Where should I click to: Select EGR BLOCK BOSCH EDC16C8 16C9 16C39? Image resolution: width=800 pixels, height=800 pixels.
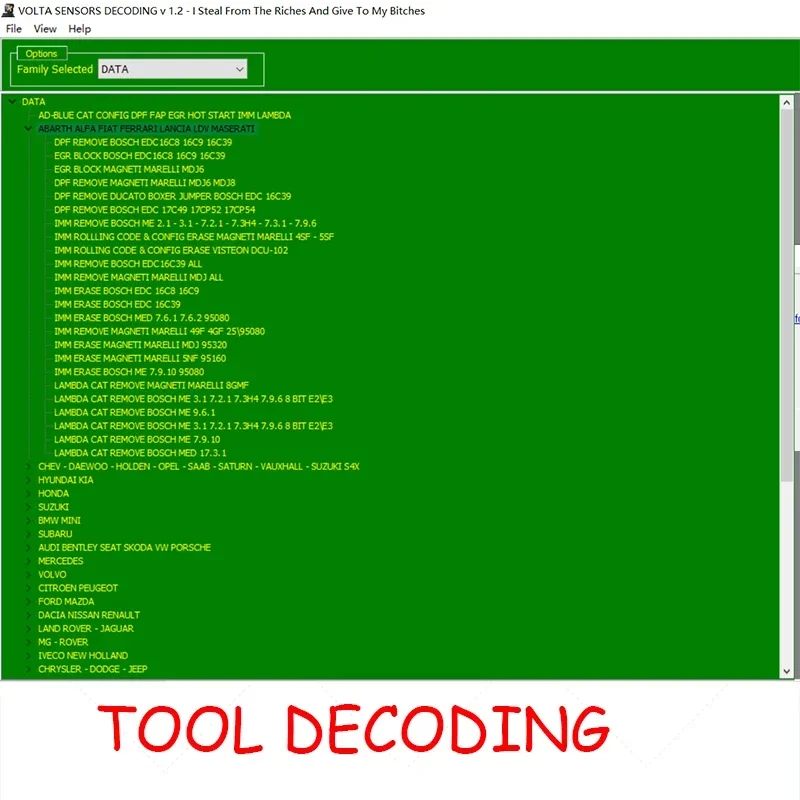[x=139, y=156]
